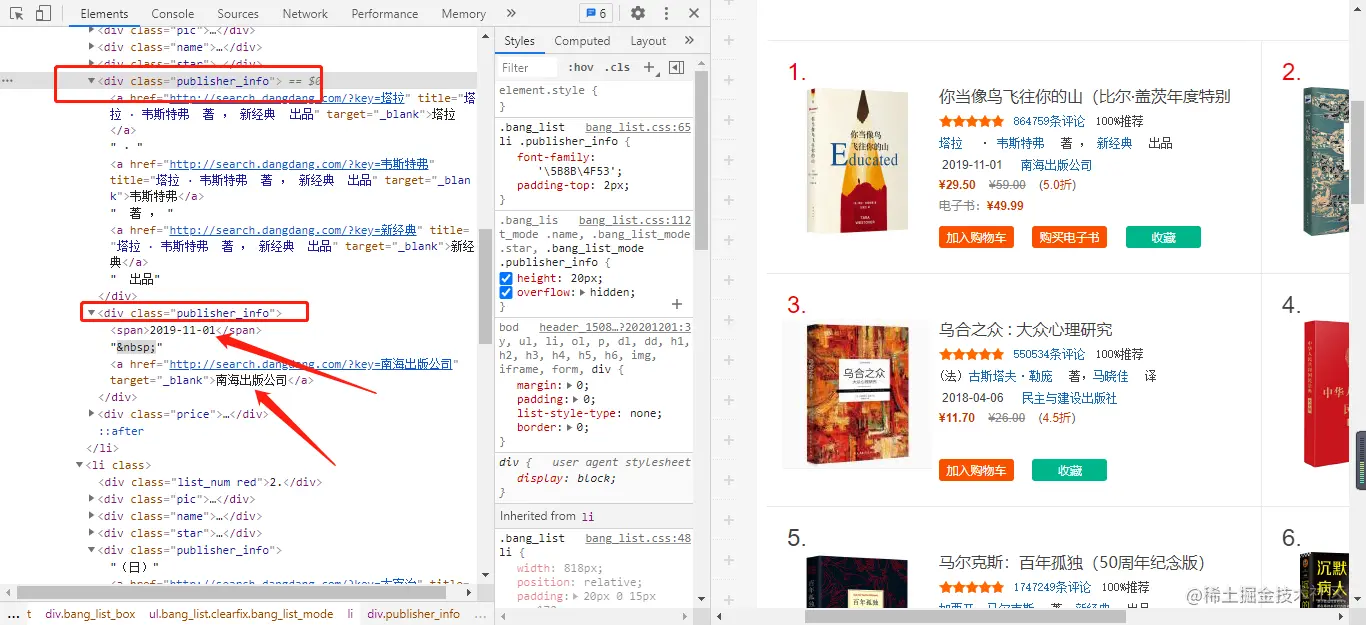Select div.bang_list_box in the breadcrumb
This screenshot has width=1366, height=625.
click(90, 614)
